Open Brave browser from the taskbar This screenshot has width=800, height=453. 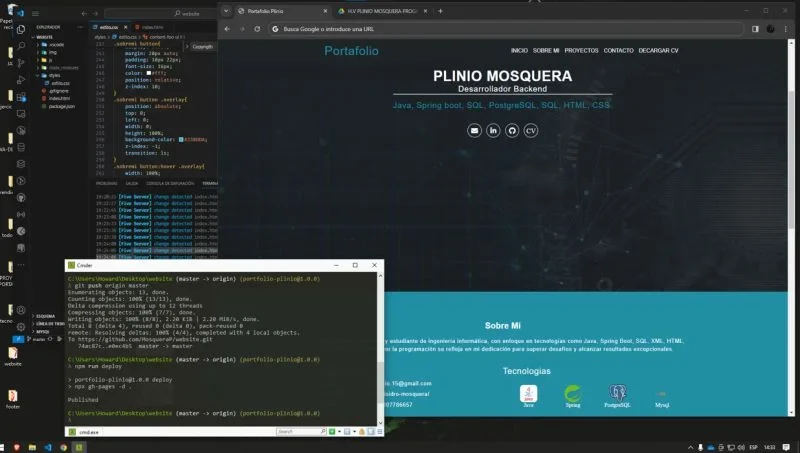point(16,447)
